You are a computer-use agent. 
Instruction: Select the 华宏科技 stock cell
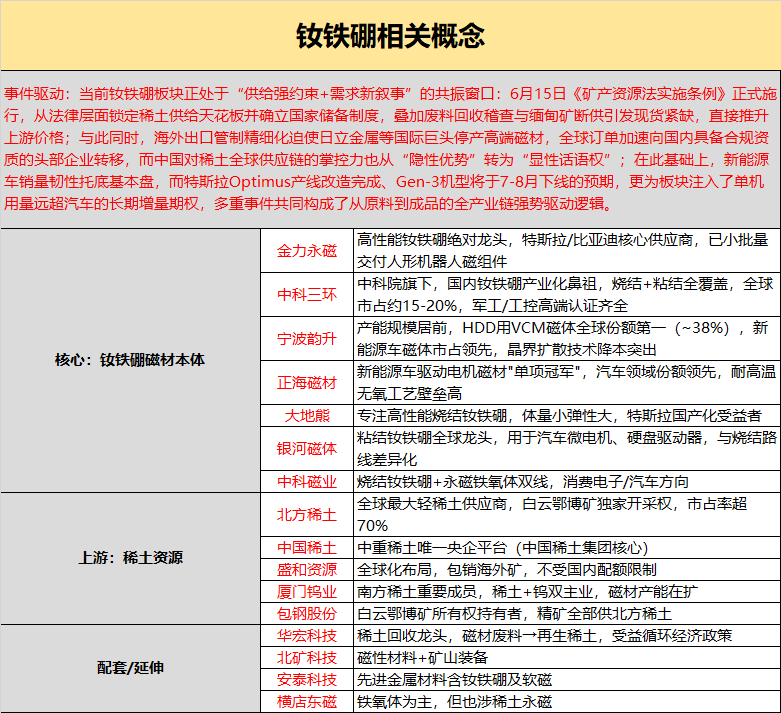(x=307, y=635)
